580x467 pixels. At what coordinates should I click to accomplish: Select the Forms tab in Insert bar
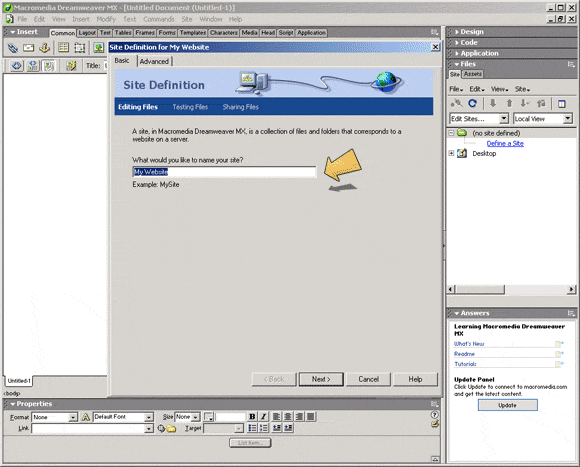(167, 33)
